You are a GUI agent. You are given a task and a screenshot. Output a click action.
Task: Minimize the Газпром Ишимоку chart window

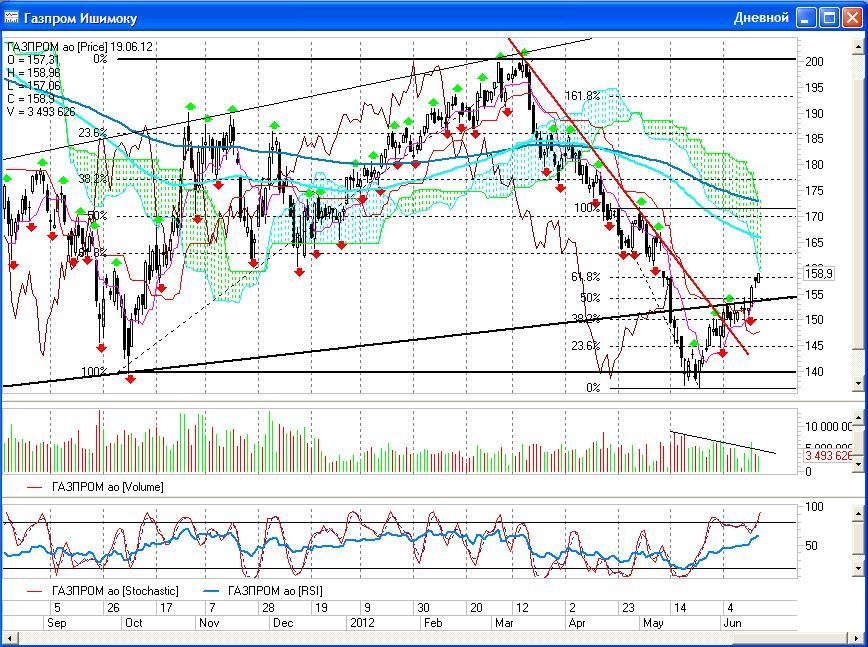pyautogui.click(x=807, y=18)
